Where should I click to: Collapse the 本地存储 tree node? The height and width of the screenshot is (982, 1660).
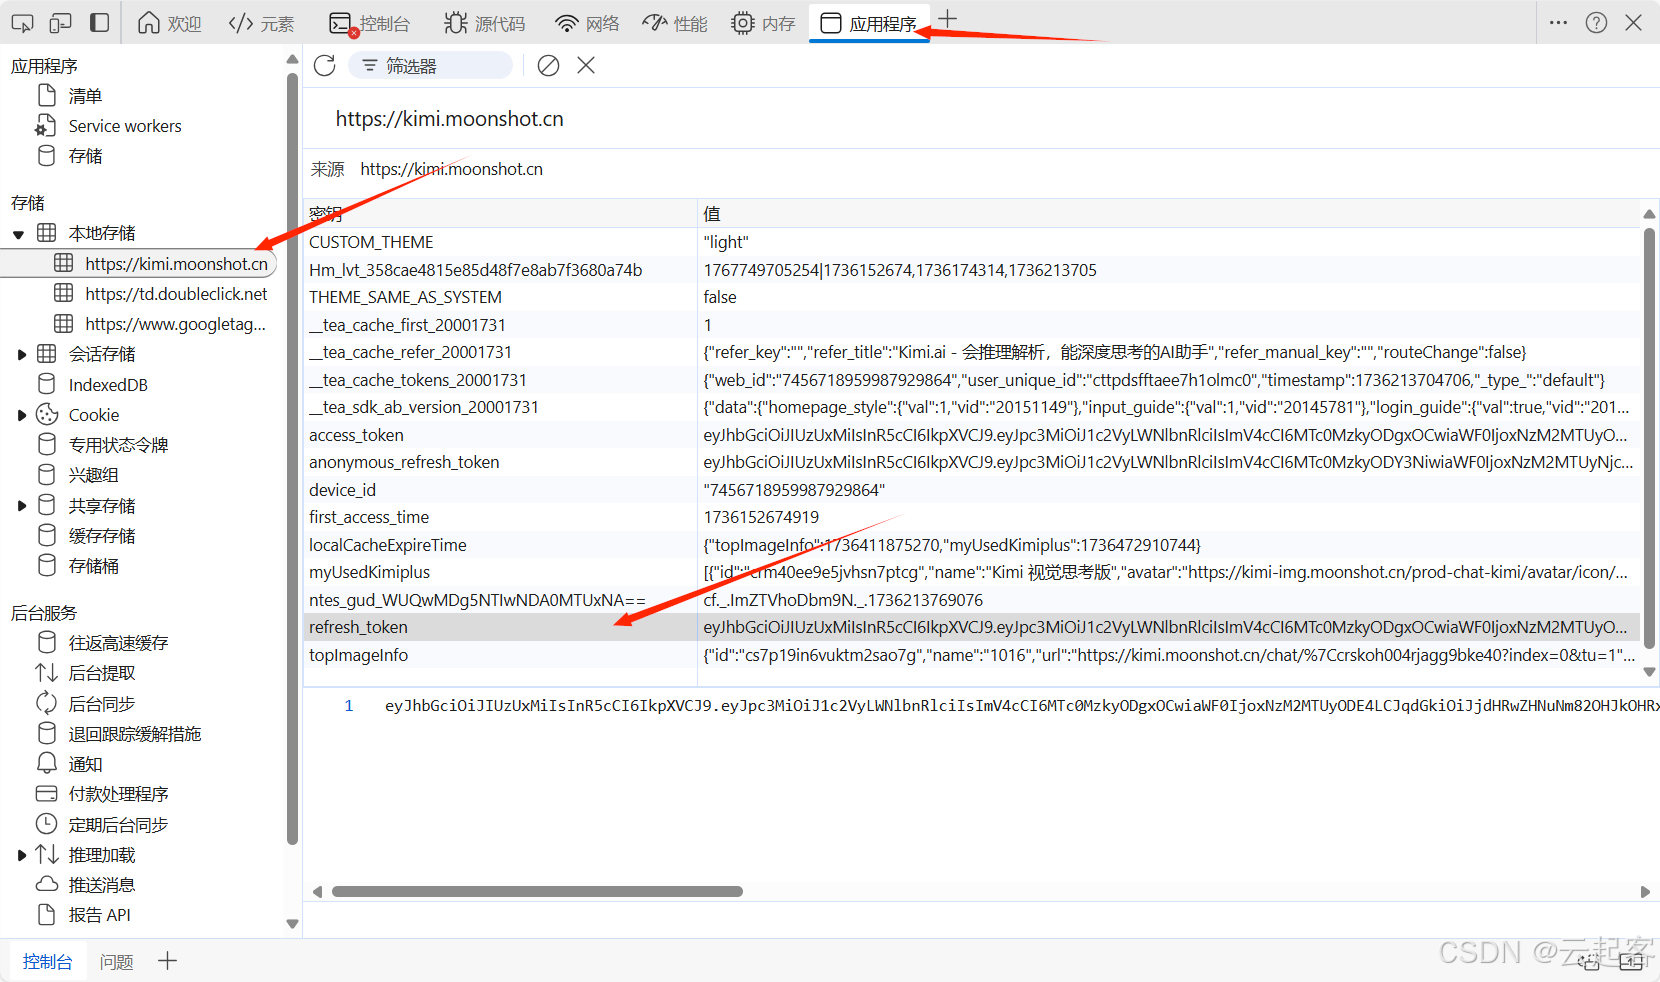[x=18, y=234]
